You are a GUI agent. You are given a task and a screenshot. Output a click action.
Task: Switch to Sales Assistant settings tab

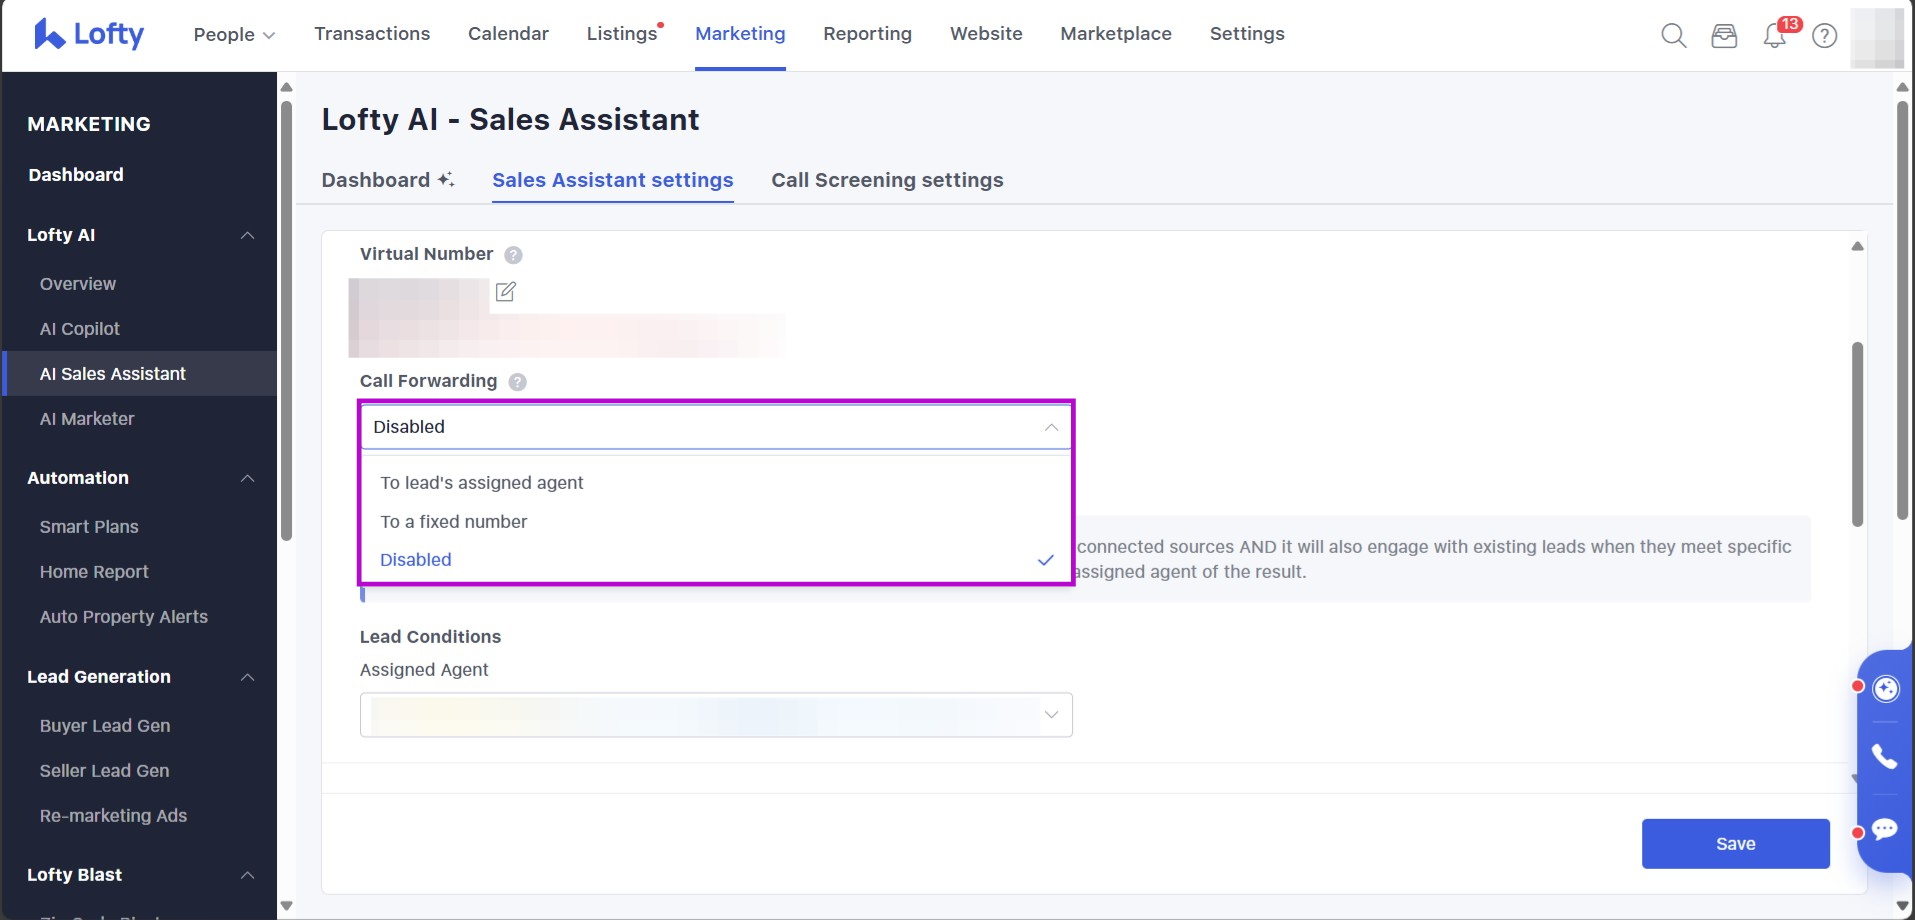point(613,180)
